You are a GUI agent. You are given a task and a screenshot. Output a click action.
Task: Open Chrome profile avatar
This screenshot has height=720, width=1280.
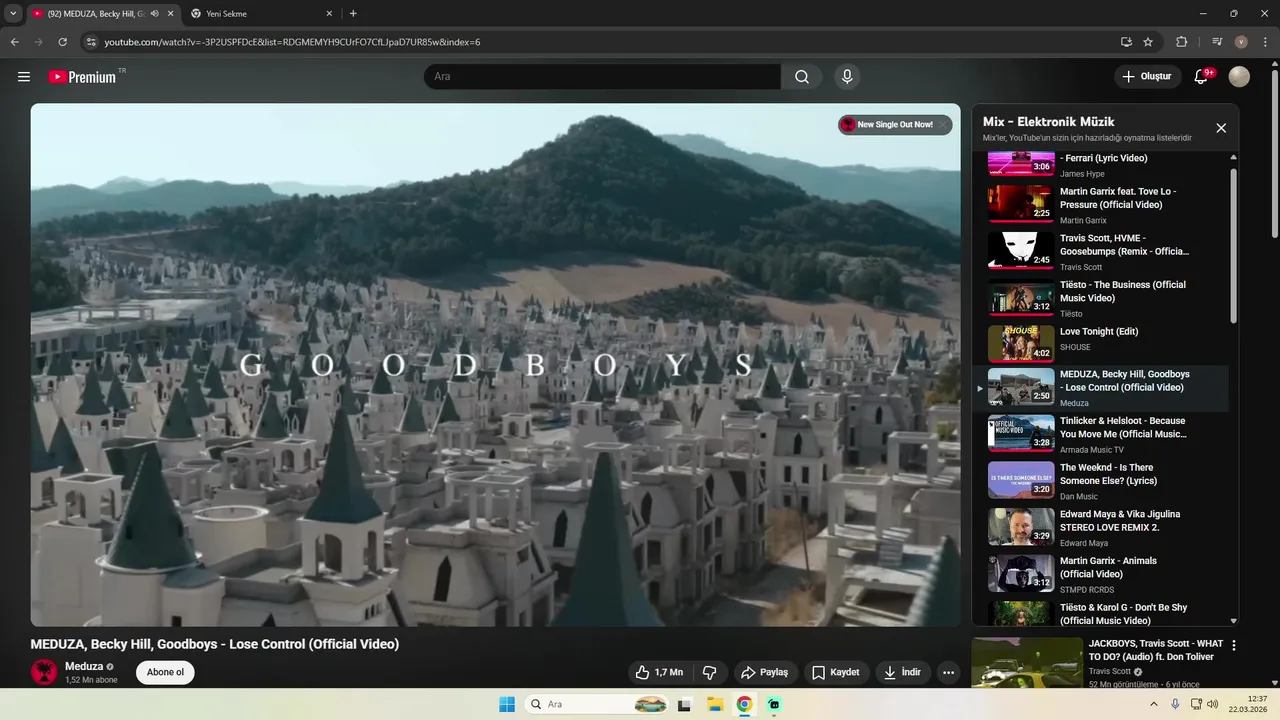1241,42
